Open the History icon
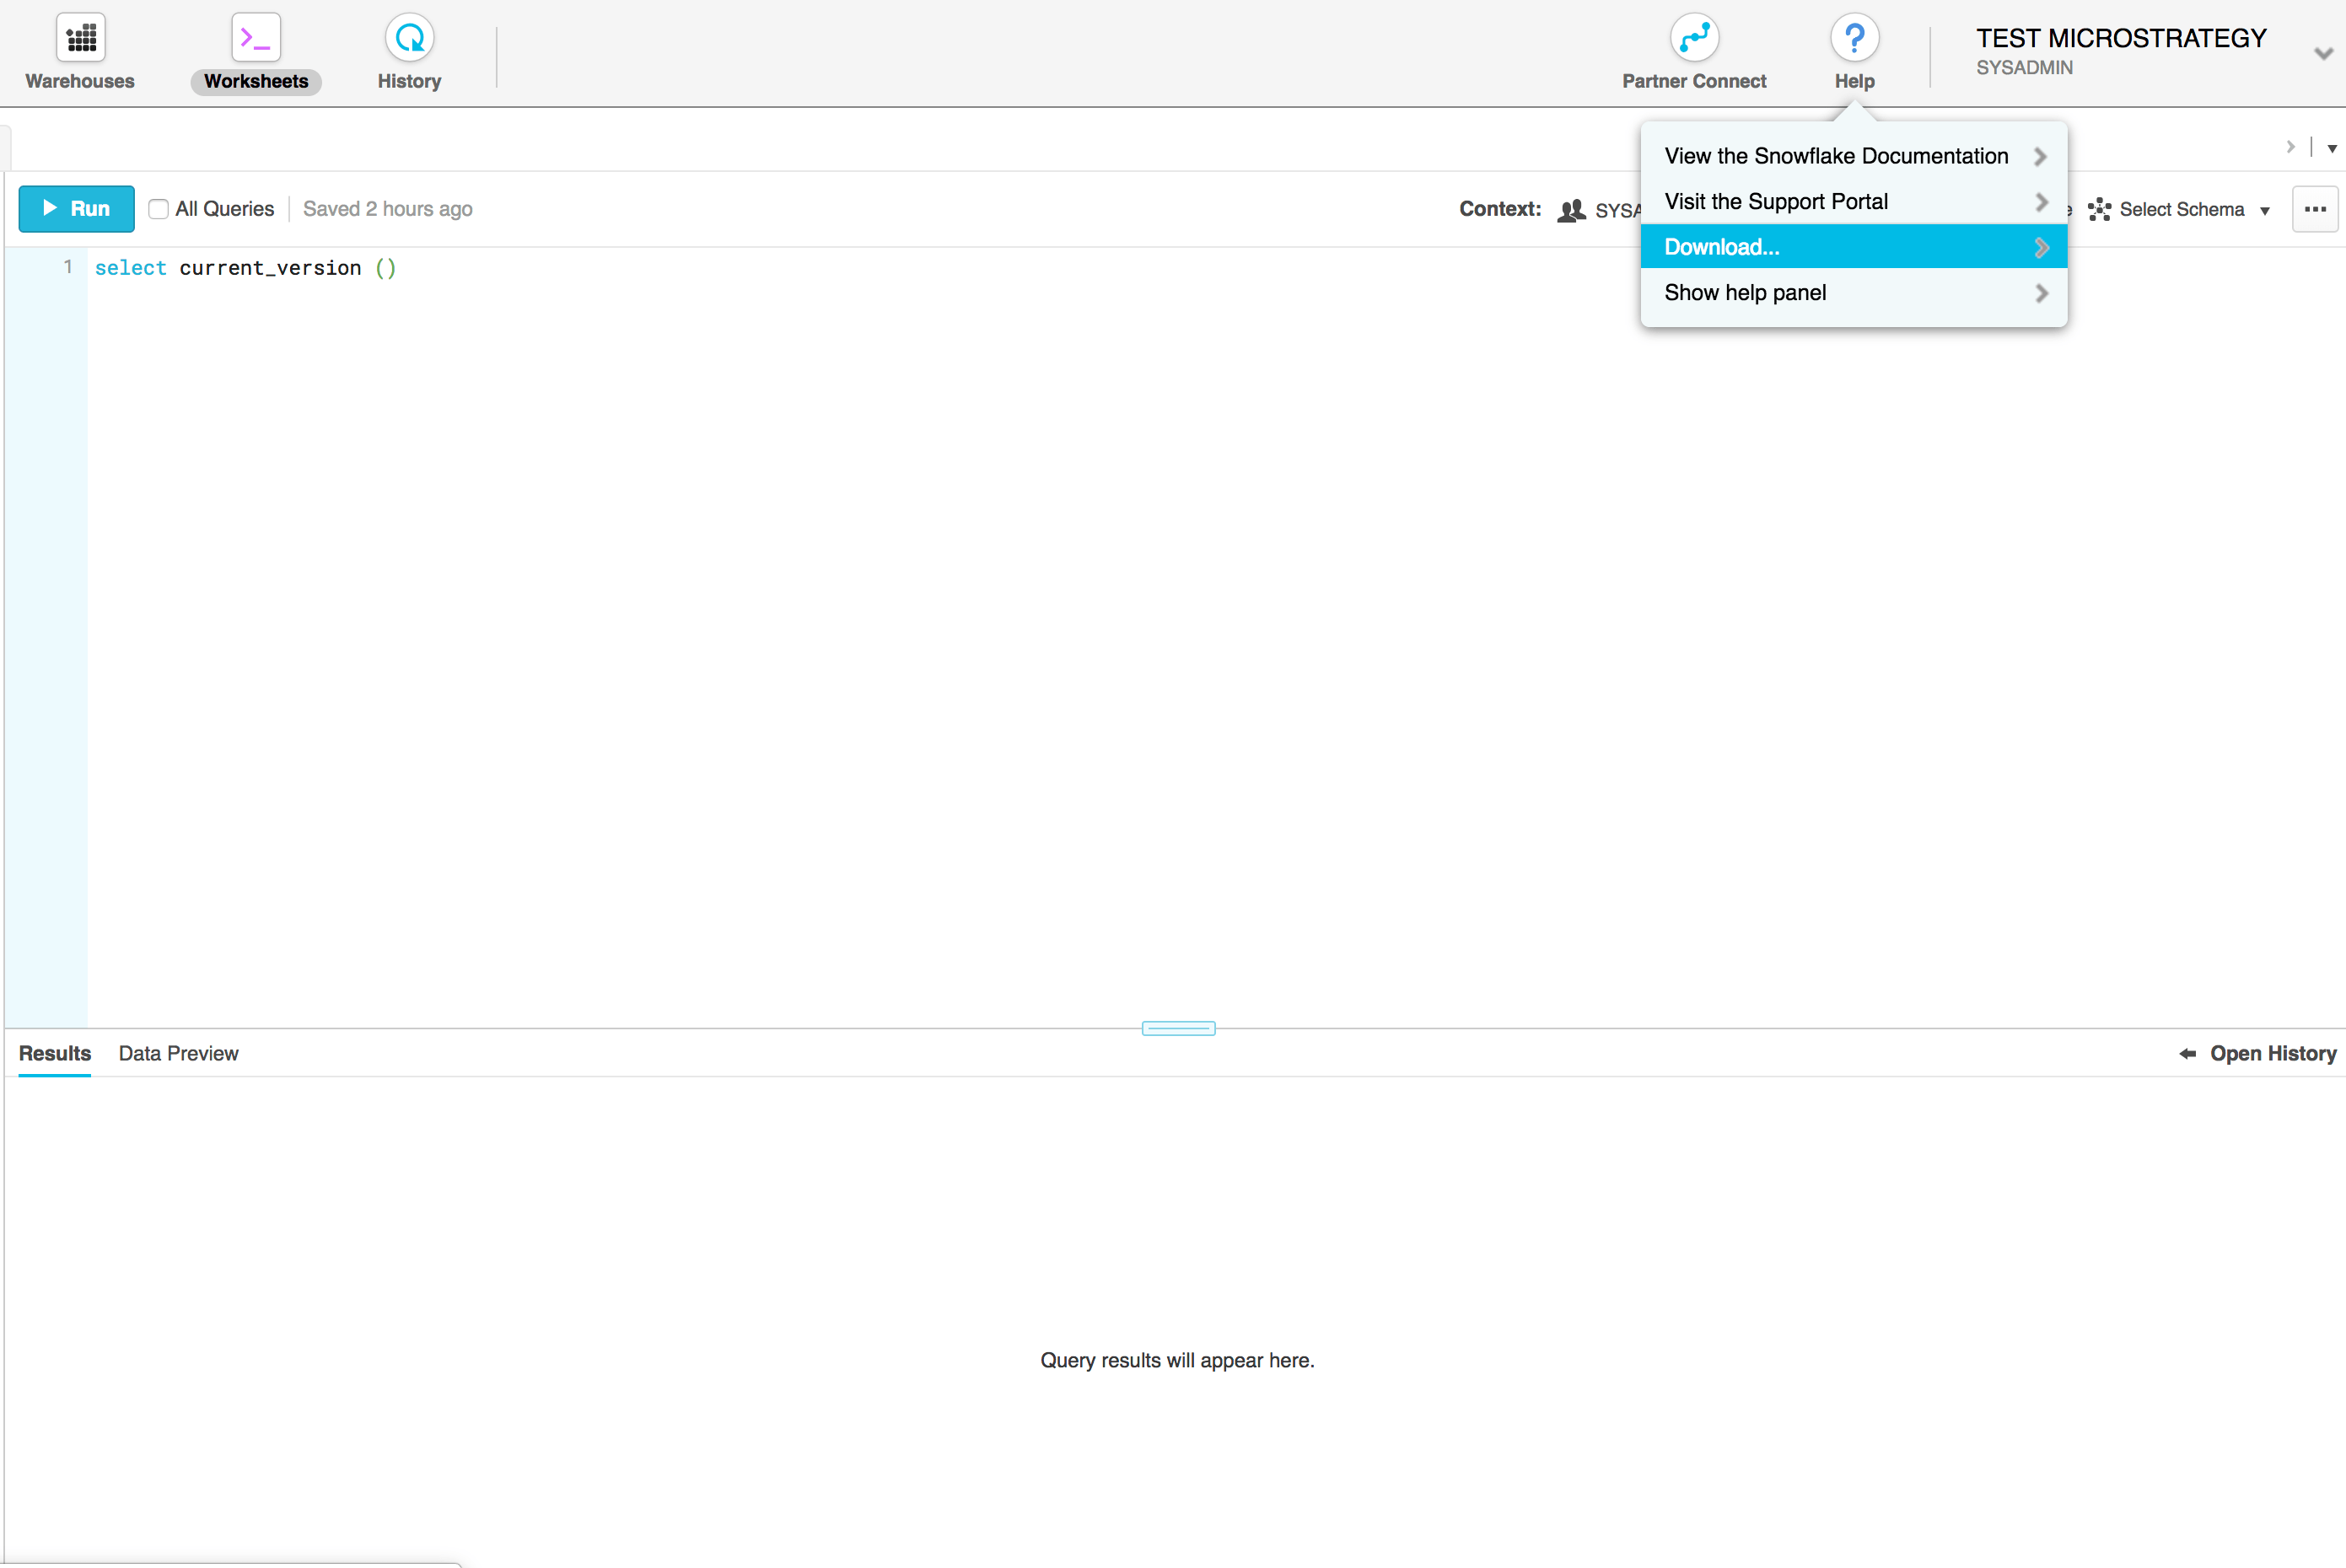 (409, 38)
